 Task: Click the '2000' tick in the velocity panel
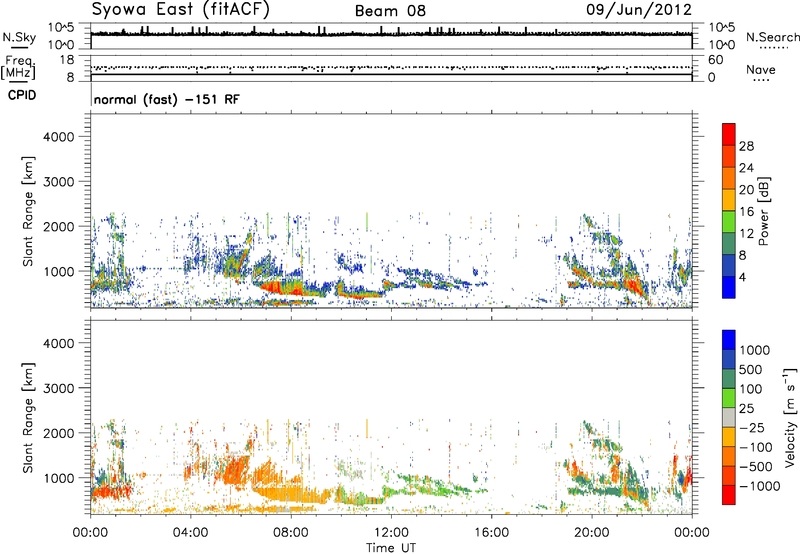pos(59,433)
